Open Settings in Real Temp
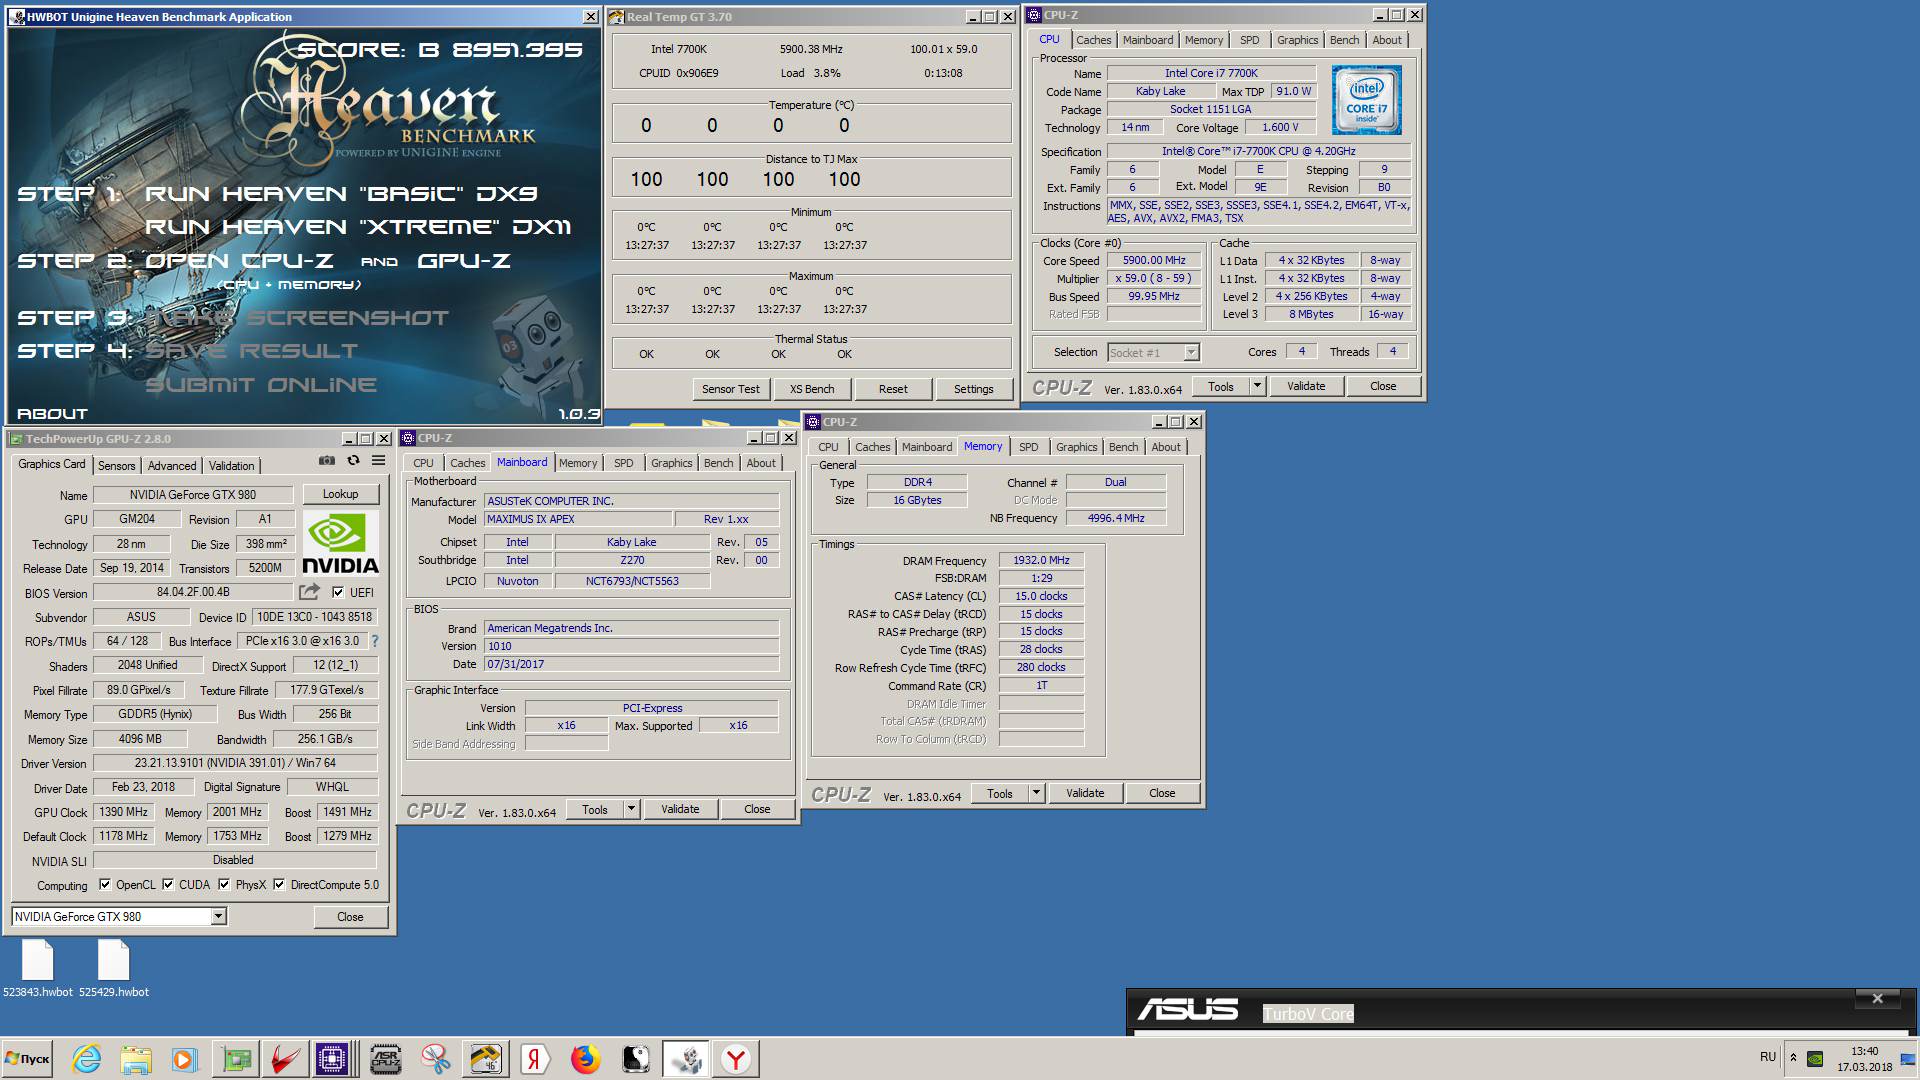The height and width of the screenshot is (1080, 1920). pos(974,389)
